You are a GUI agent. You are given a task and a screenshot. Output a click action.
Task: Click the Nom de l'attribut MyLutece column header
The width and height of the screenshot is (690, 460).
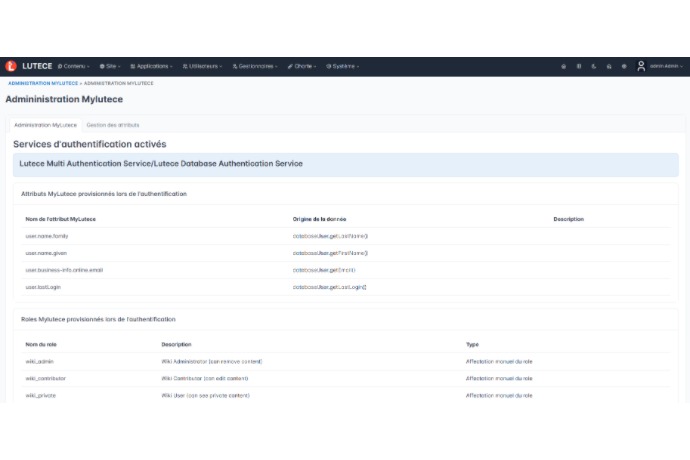pos(60,219)
